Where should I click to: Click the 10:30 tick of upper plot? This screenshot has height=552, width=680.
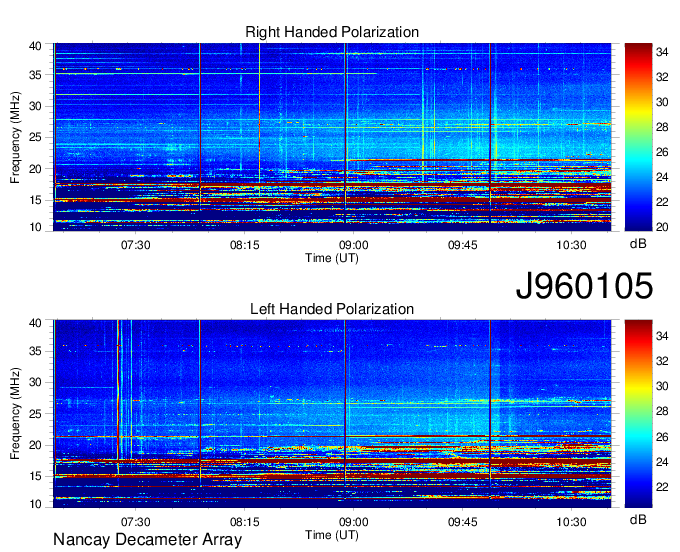(572, 245)
